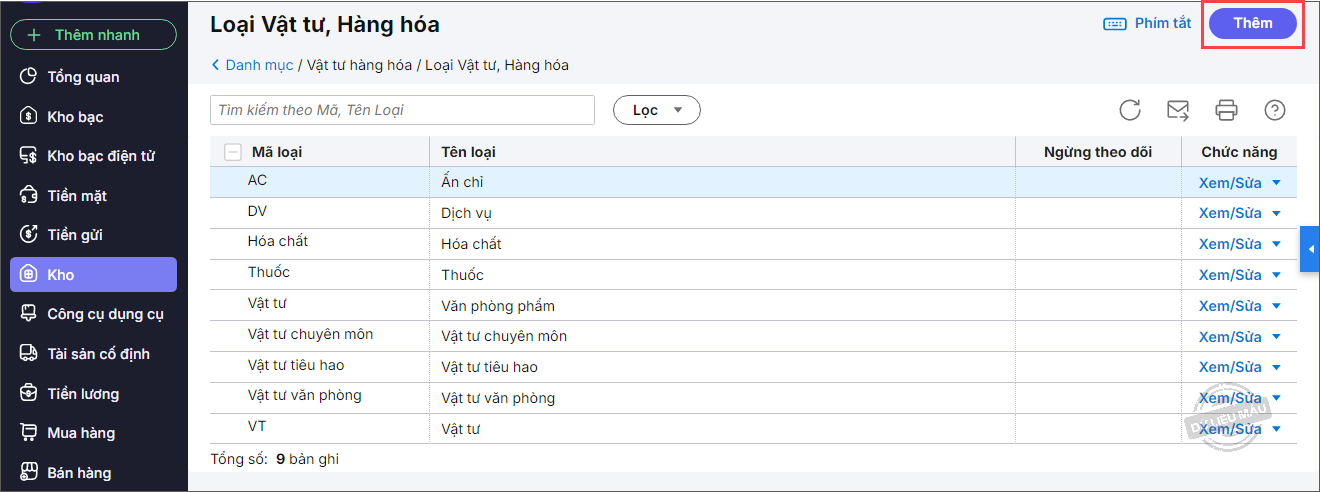
Task: Click the refresh icon above the table
Action: [1130, 110]
